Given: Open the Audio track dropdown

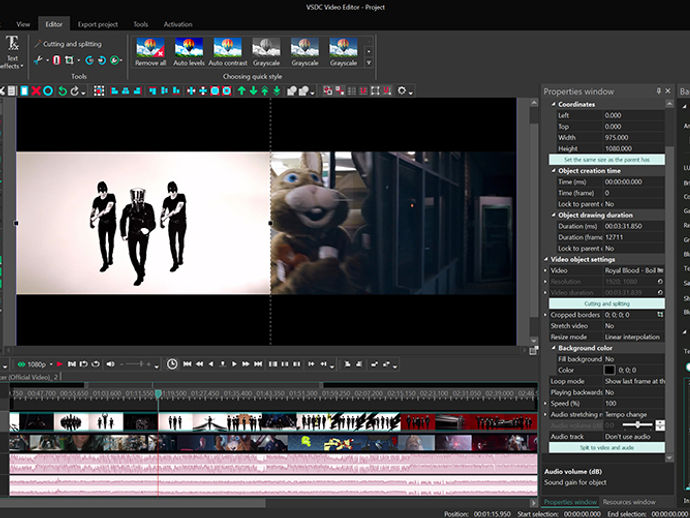Looking at the screenshot, I should click(633, 437).
